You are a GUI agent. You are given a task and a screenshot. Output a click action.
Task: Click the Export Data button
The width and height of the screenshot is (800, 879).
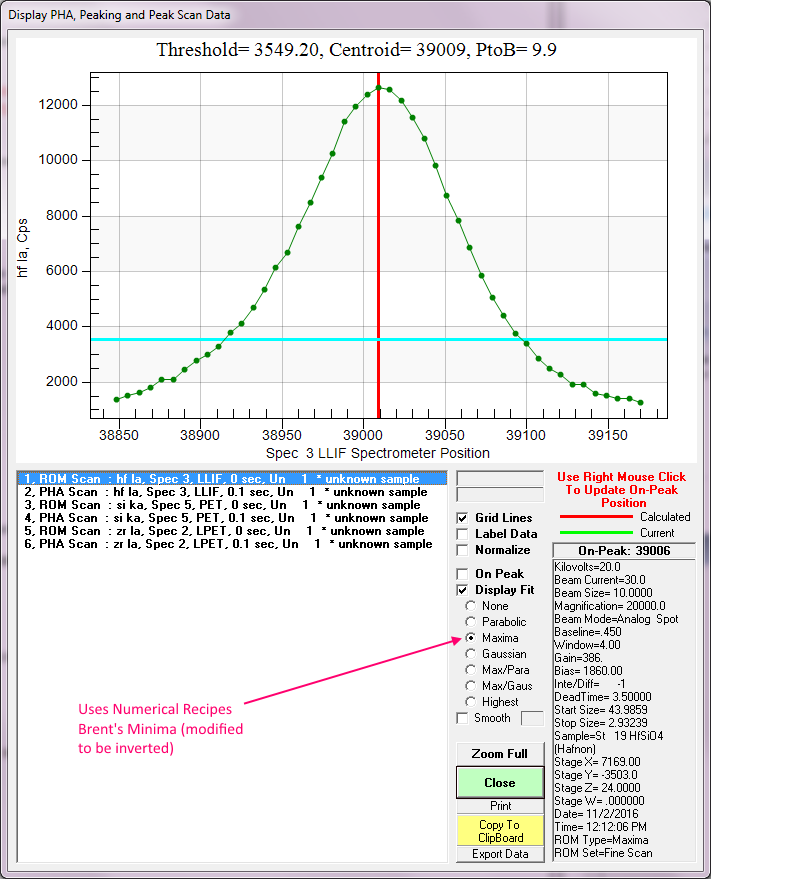click(500, 854)
